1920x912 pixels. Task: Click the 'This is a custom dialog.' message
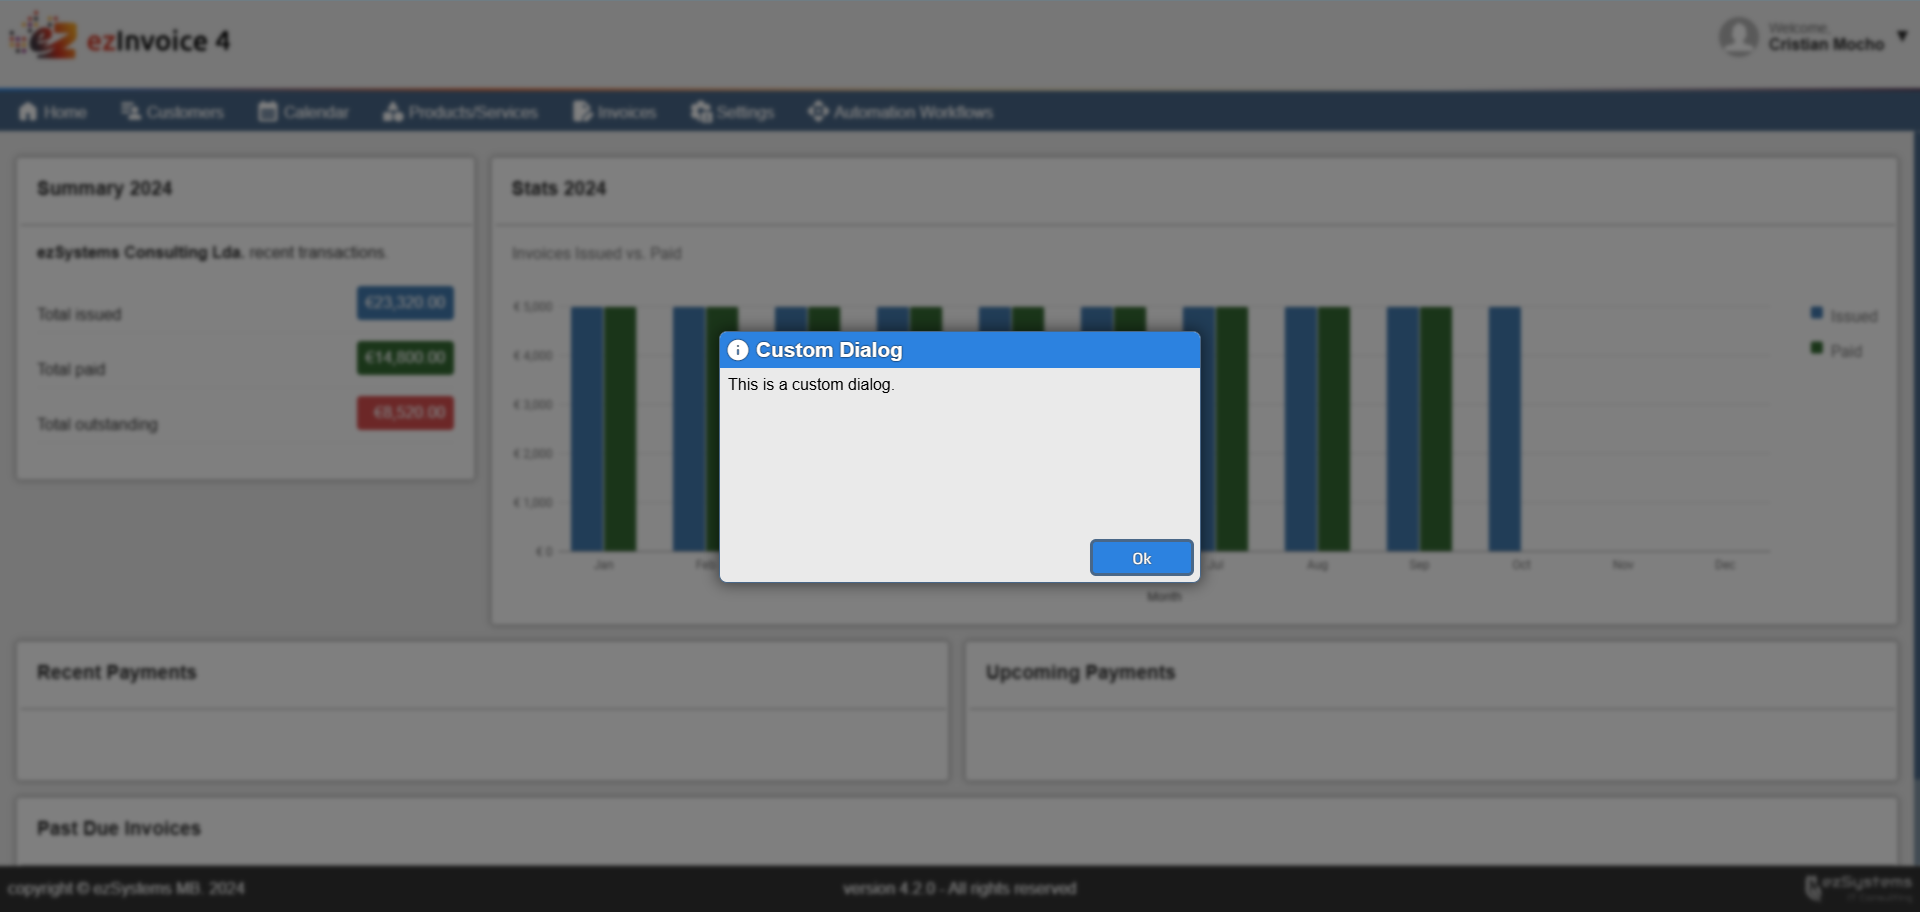[811, 384]
